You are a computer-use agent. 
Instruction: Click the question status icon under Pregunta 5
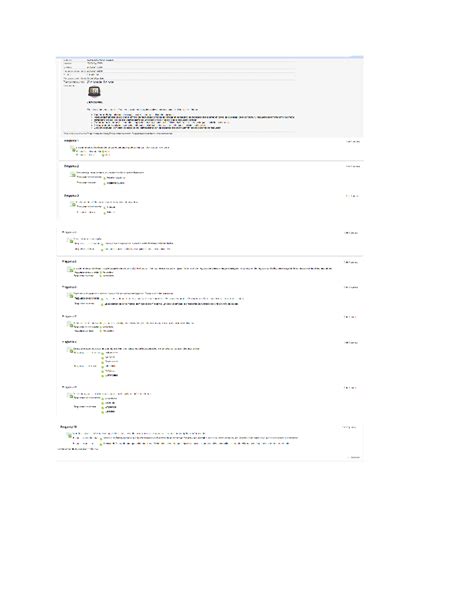(70, 269)
